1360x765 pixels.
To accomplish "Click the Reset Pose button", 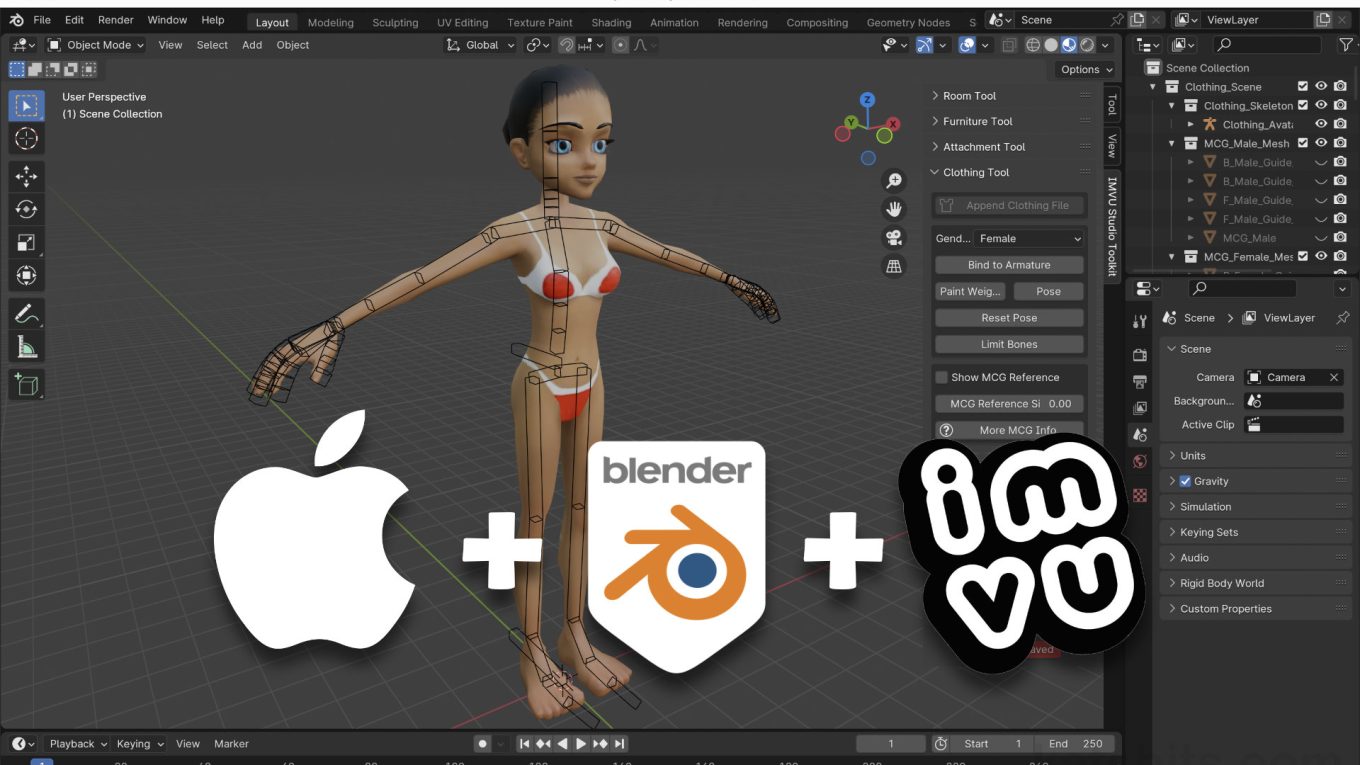I will [x=1009, y=318].
